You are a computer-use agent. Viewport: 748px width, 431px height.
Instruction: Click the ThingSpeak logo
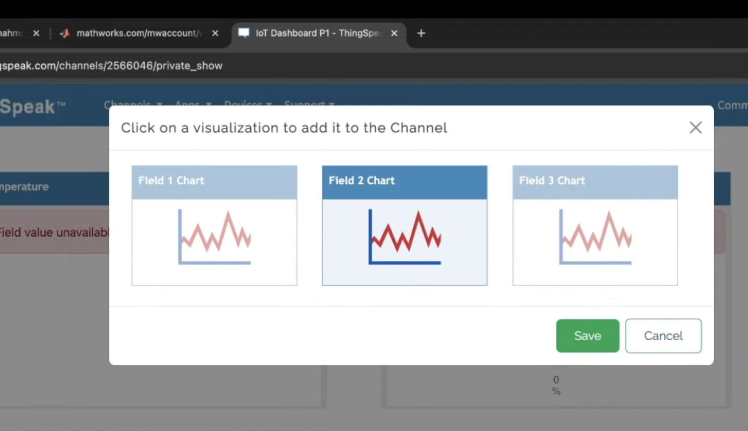pyautogui.click(x=32, y=106)
